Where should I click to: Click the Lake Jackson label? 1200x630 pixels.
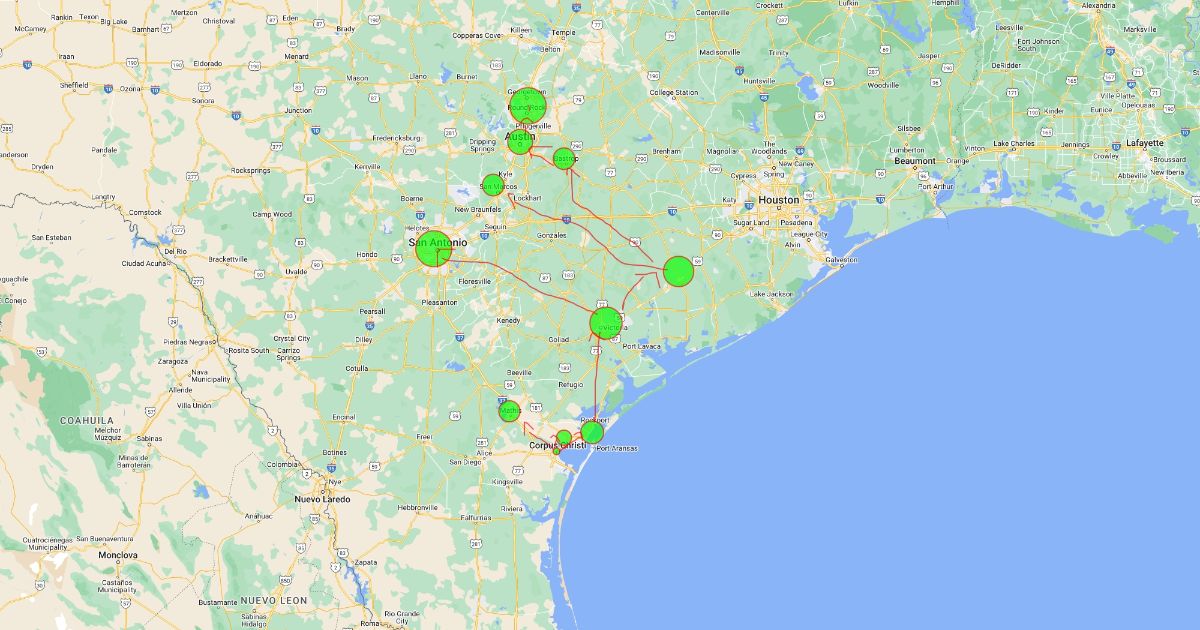coord(771,294)
